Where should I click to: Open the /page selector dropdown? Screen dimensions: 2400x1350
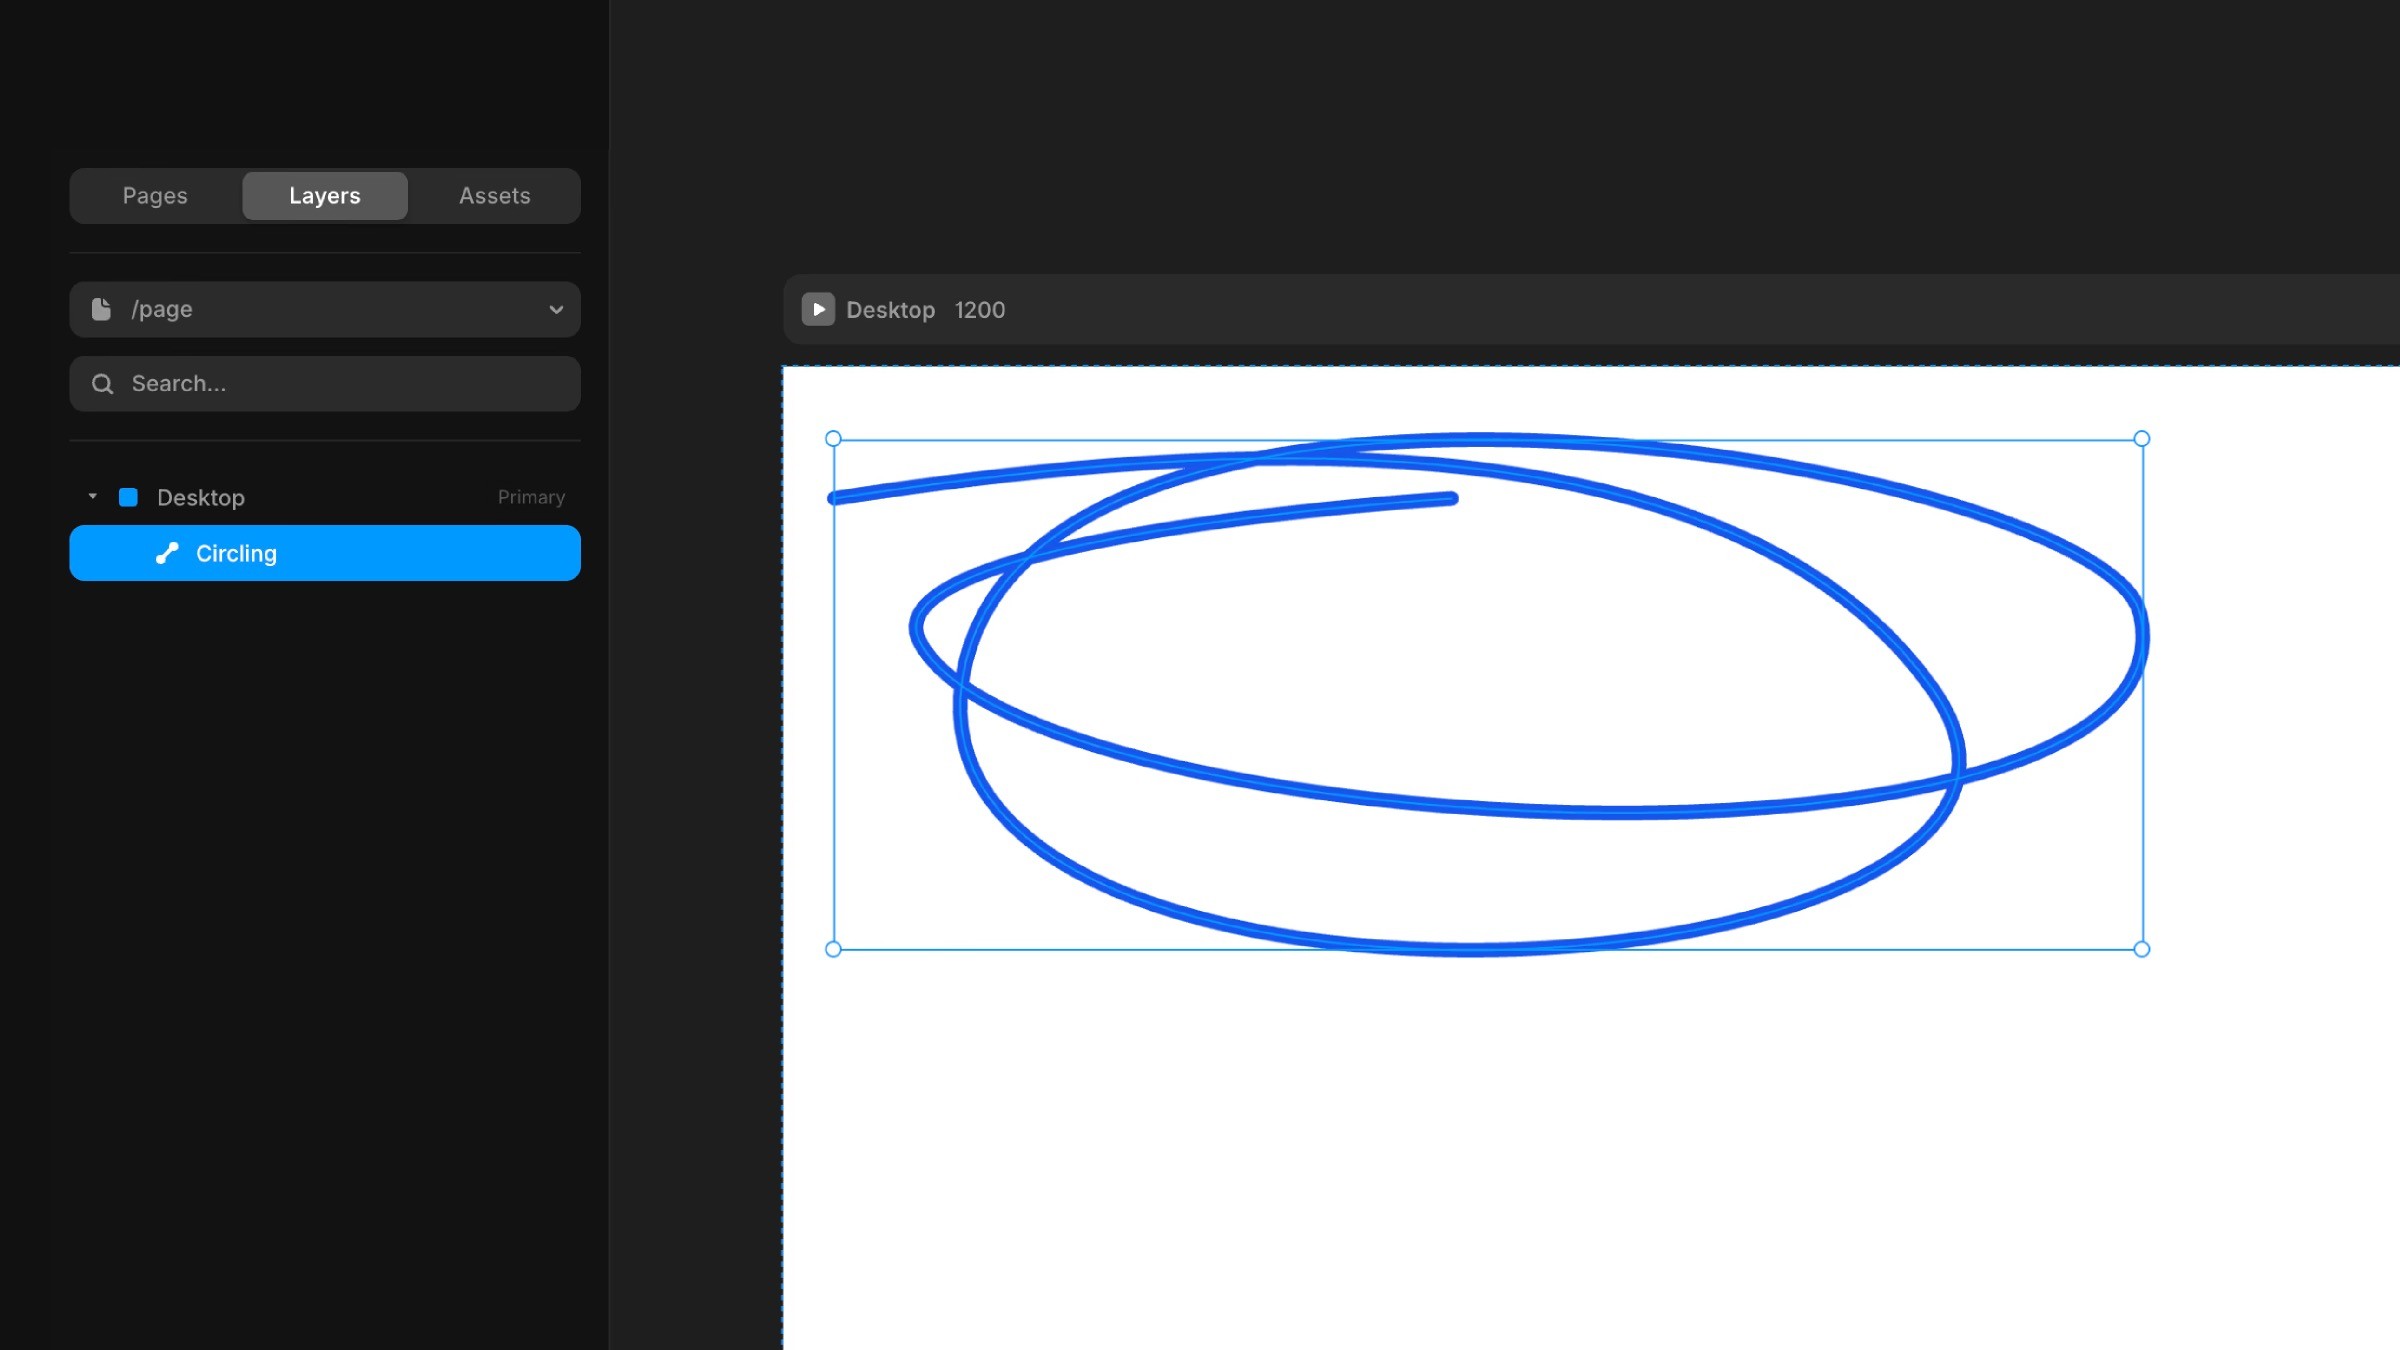[x=325, y=309]
